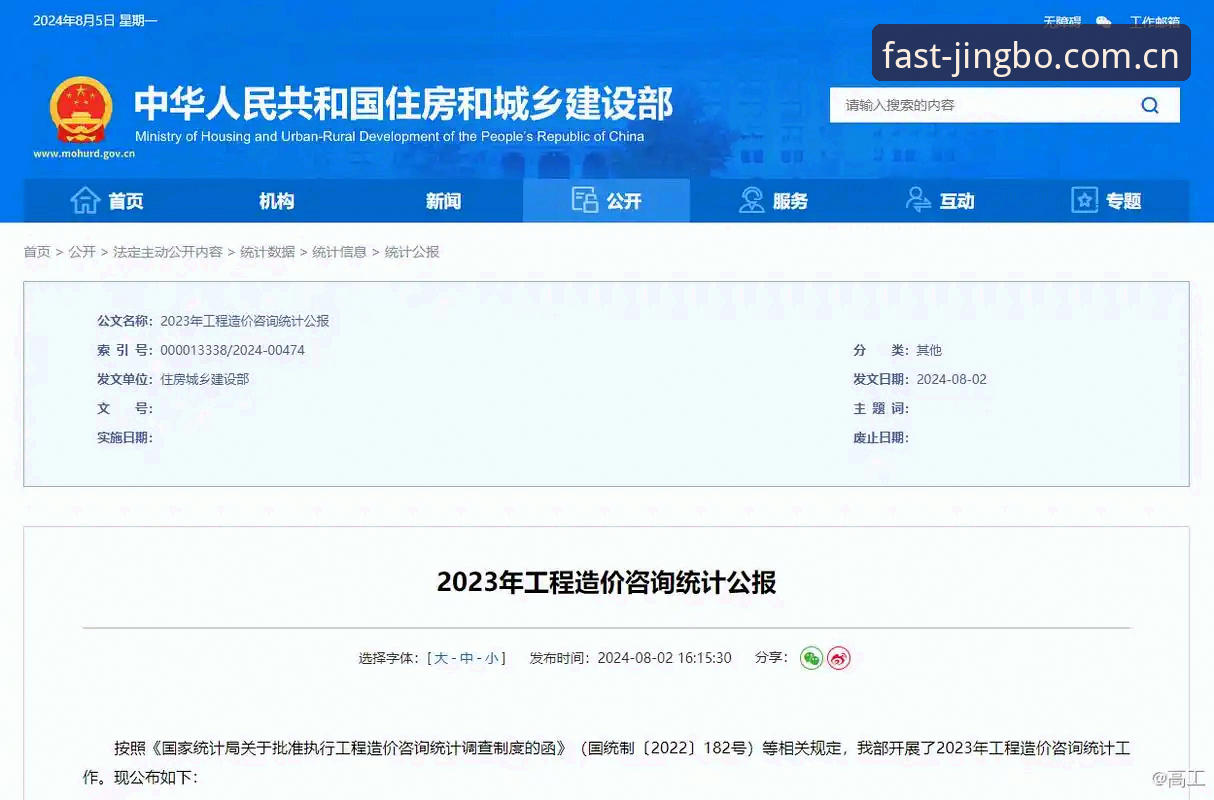Share article via Weibo icon
Viewport: 1214px width, 800px height.
(839, 658)
